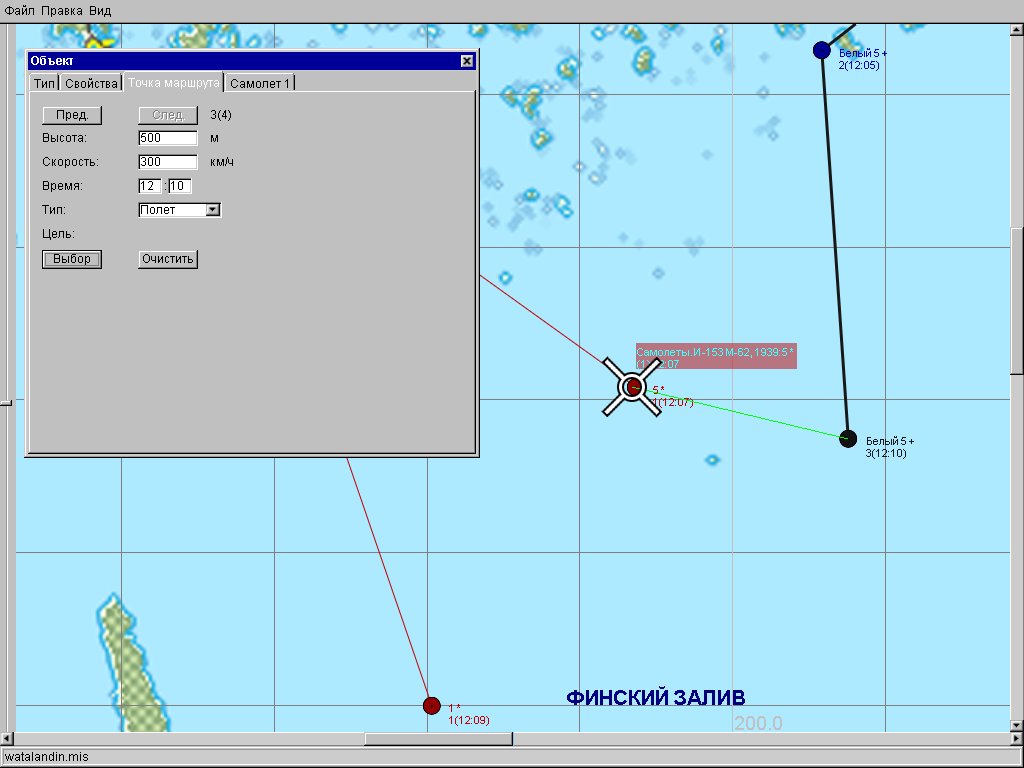
Task: Click the Очистить button
Action: tap(168, 259)
